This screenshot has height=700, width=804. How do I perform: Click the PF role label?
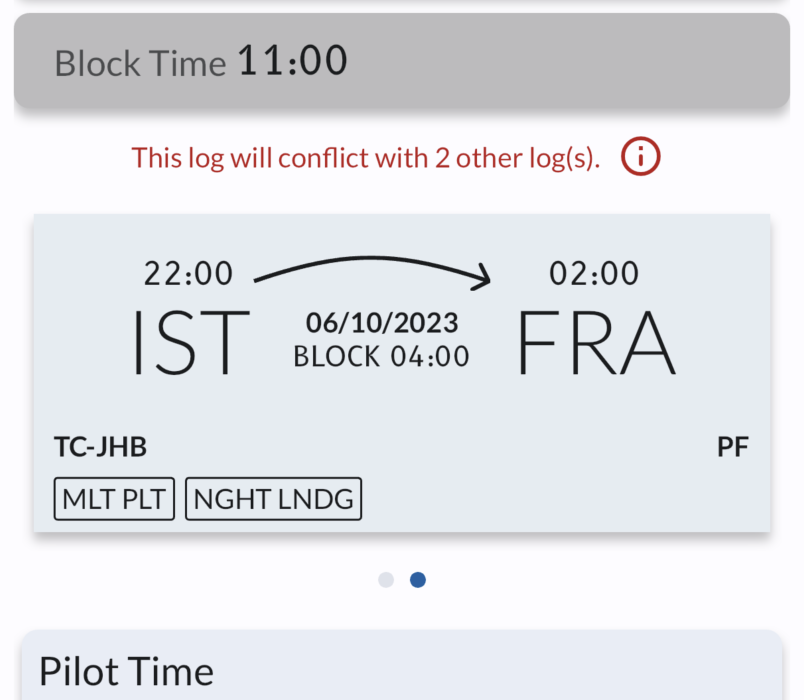pos(732,447)
